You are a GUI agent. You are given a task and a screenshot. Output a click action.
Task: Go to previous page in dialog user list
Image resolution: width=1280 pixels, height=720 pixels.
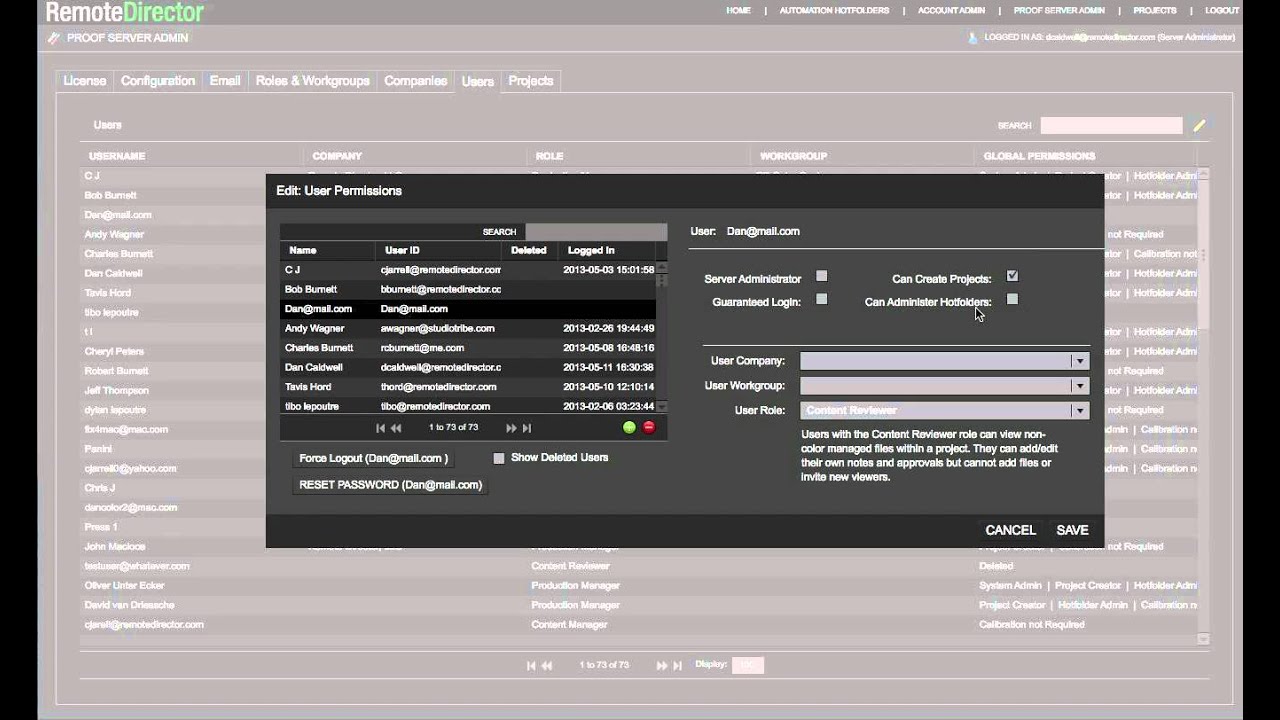(x=396, y=428)
